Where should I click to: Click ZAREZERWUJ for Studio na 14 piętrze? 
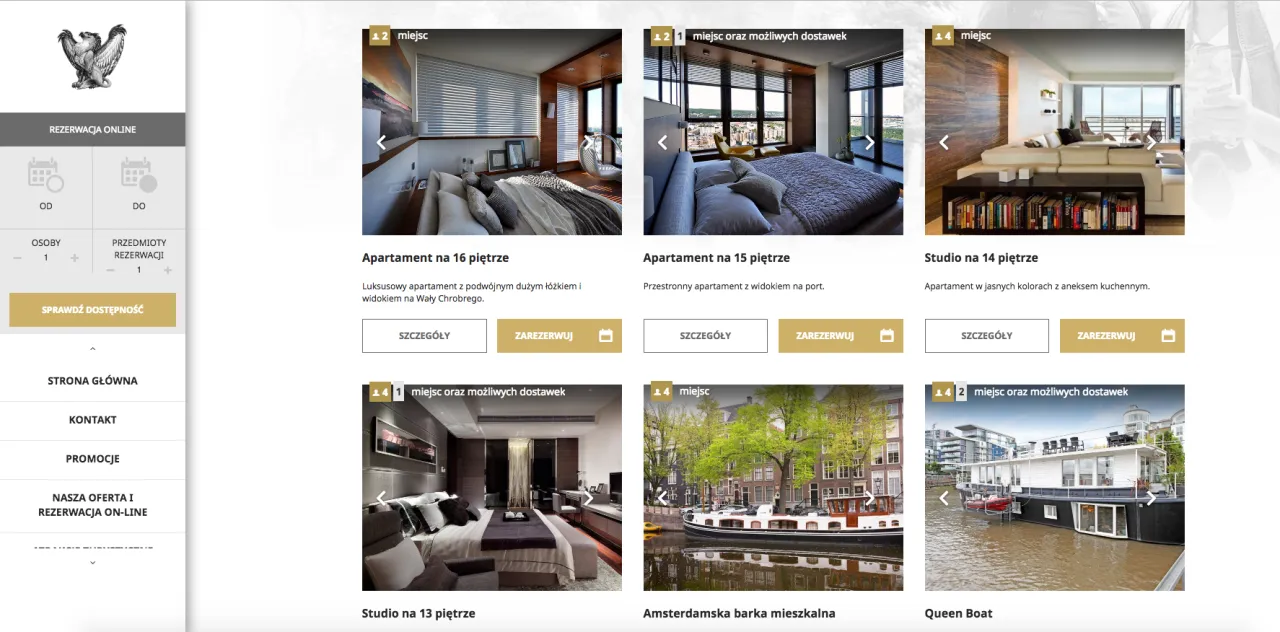coord(1122,336)
